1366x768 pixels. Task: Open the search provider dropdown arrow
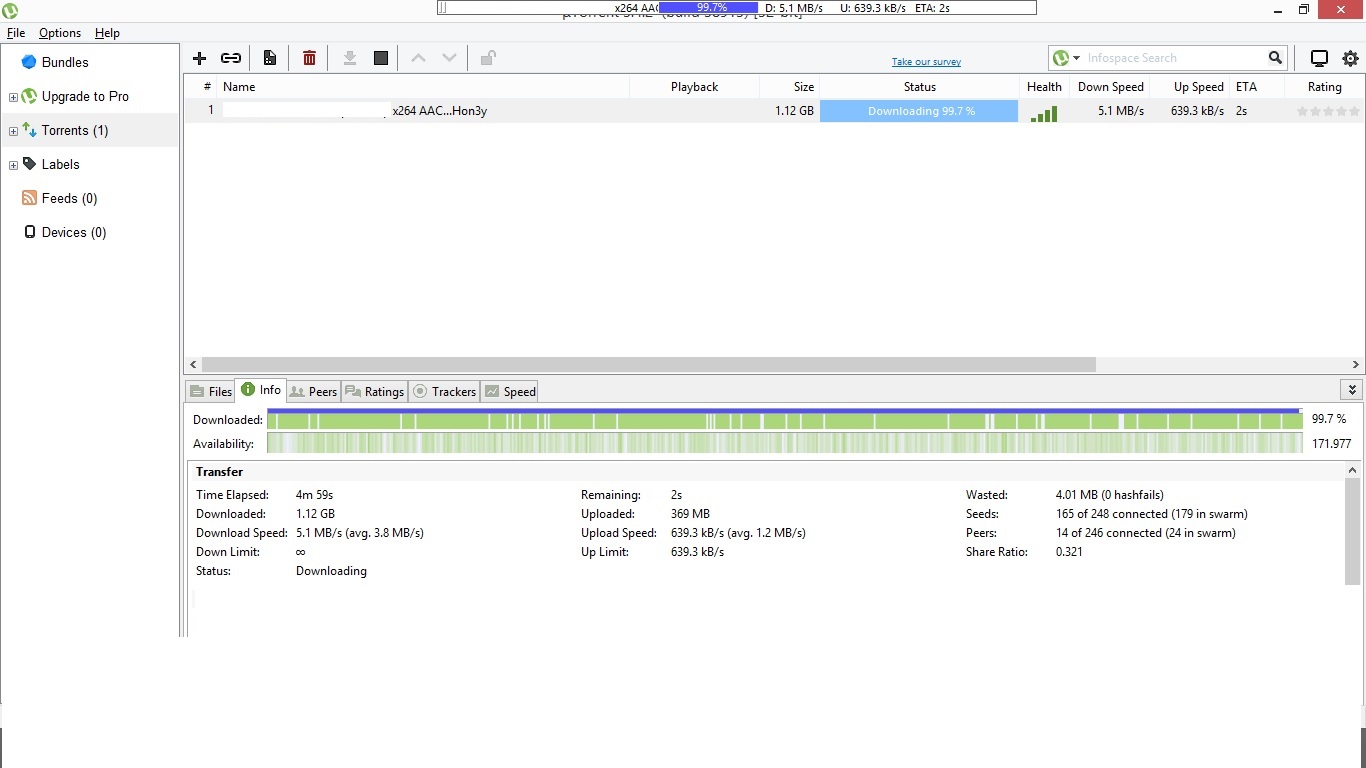point(1076,59)
